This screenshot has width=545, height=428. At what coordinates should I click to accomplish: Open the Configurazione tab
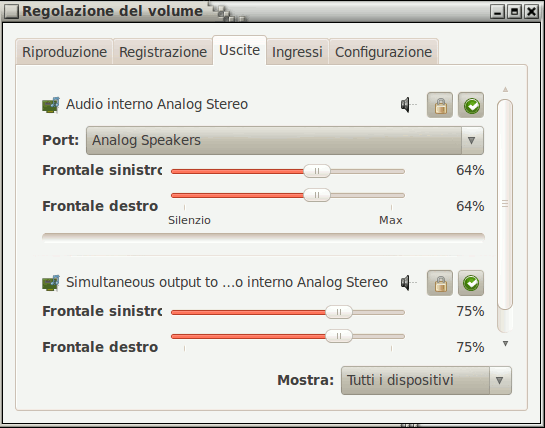pos(383,52)
